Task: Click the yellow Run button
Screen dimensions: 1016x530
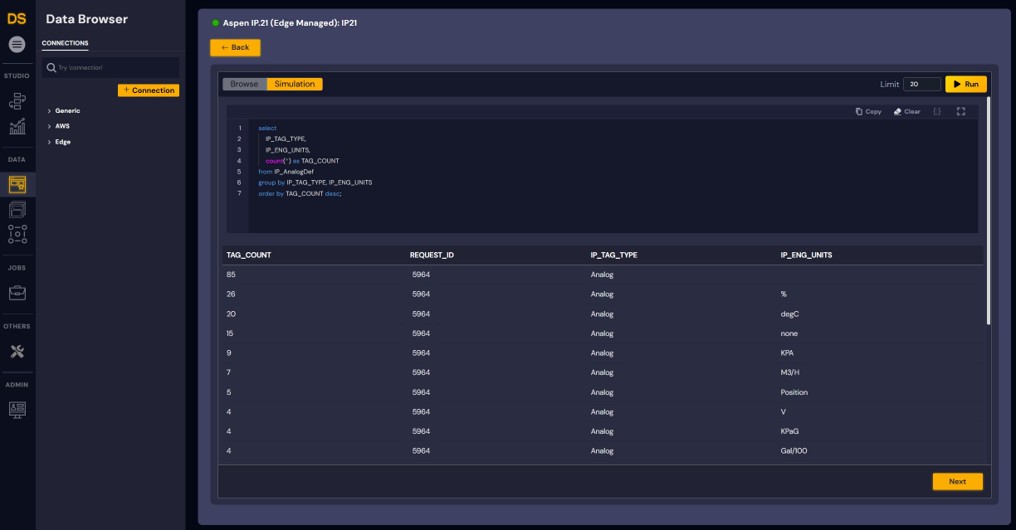Action: click(966, 85)
